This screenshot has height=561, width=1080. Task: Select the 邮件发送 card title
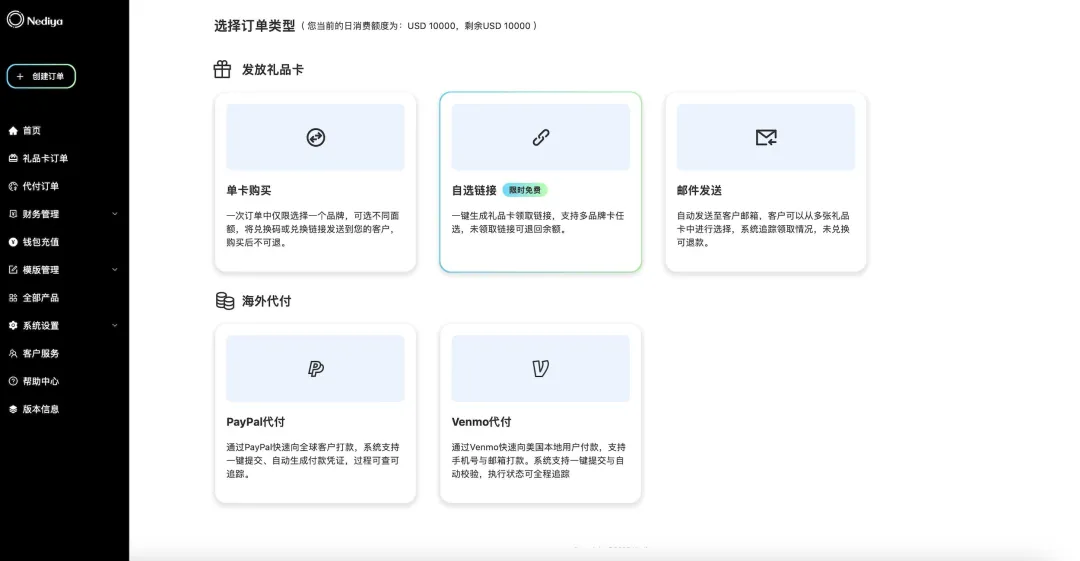pyautogui.click(x=699, y=190)
